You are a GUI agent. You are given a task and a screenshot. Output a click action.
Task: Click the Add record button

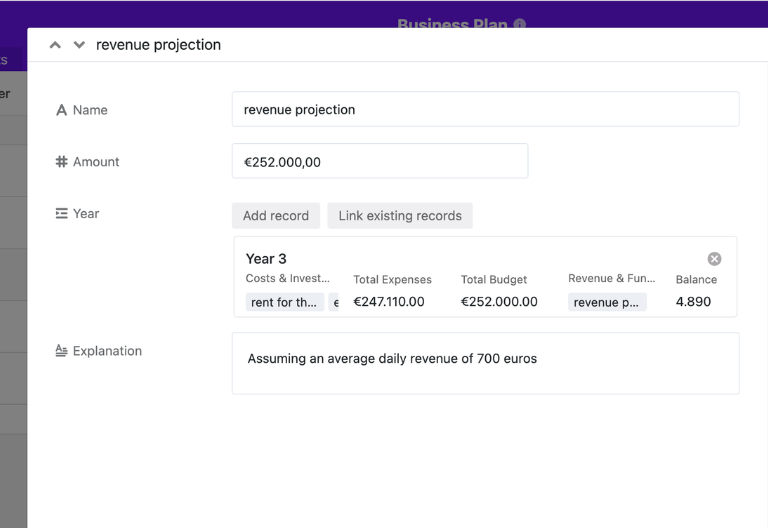pos(276,216)
